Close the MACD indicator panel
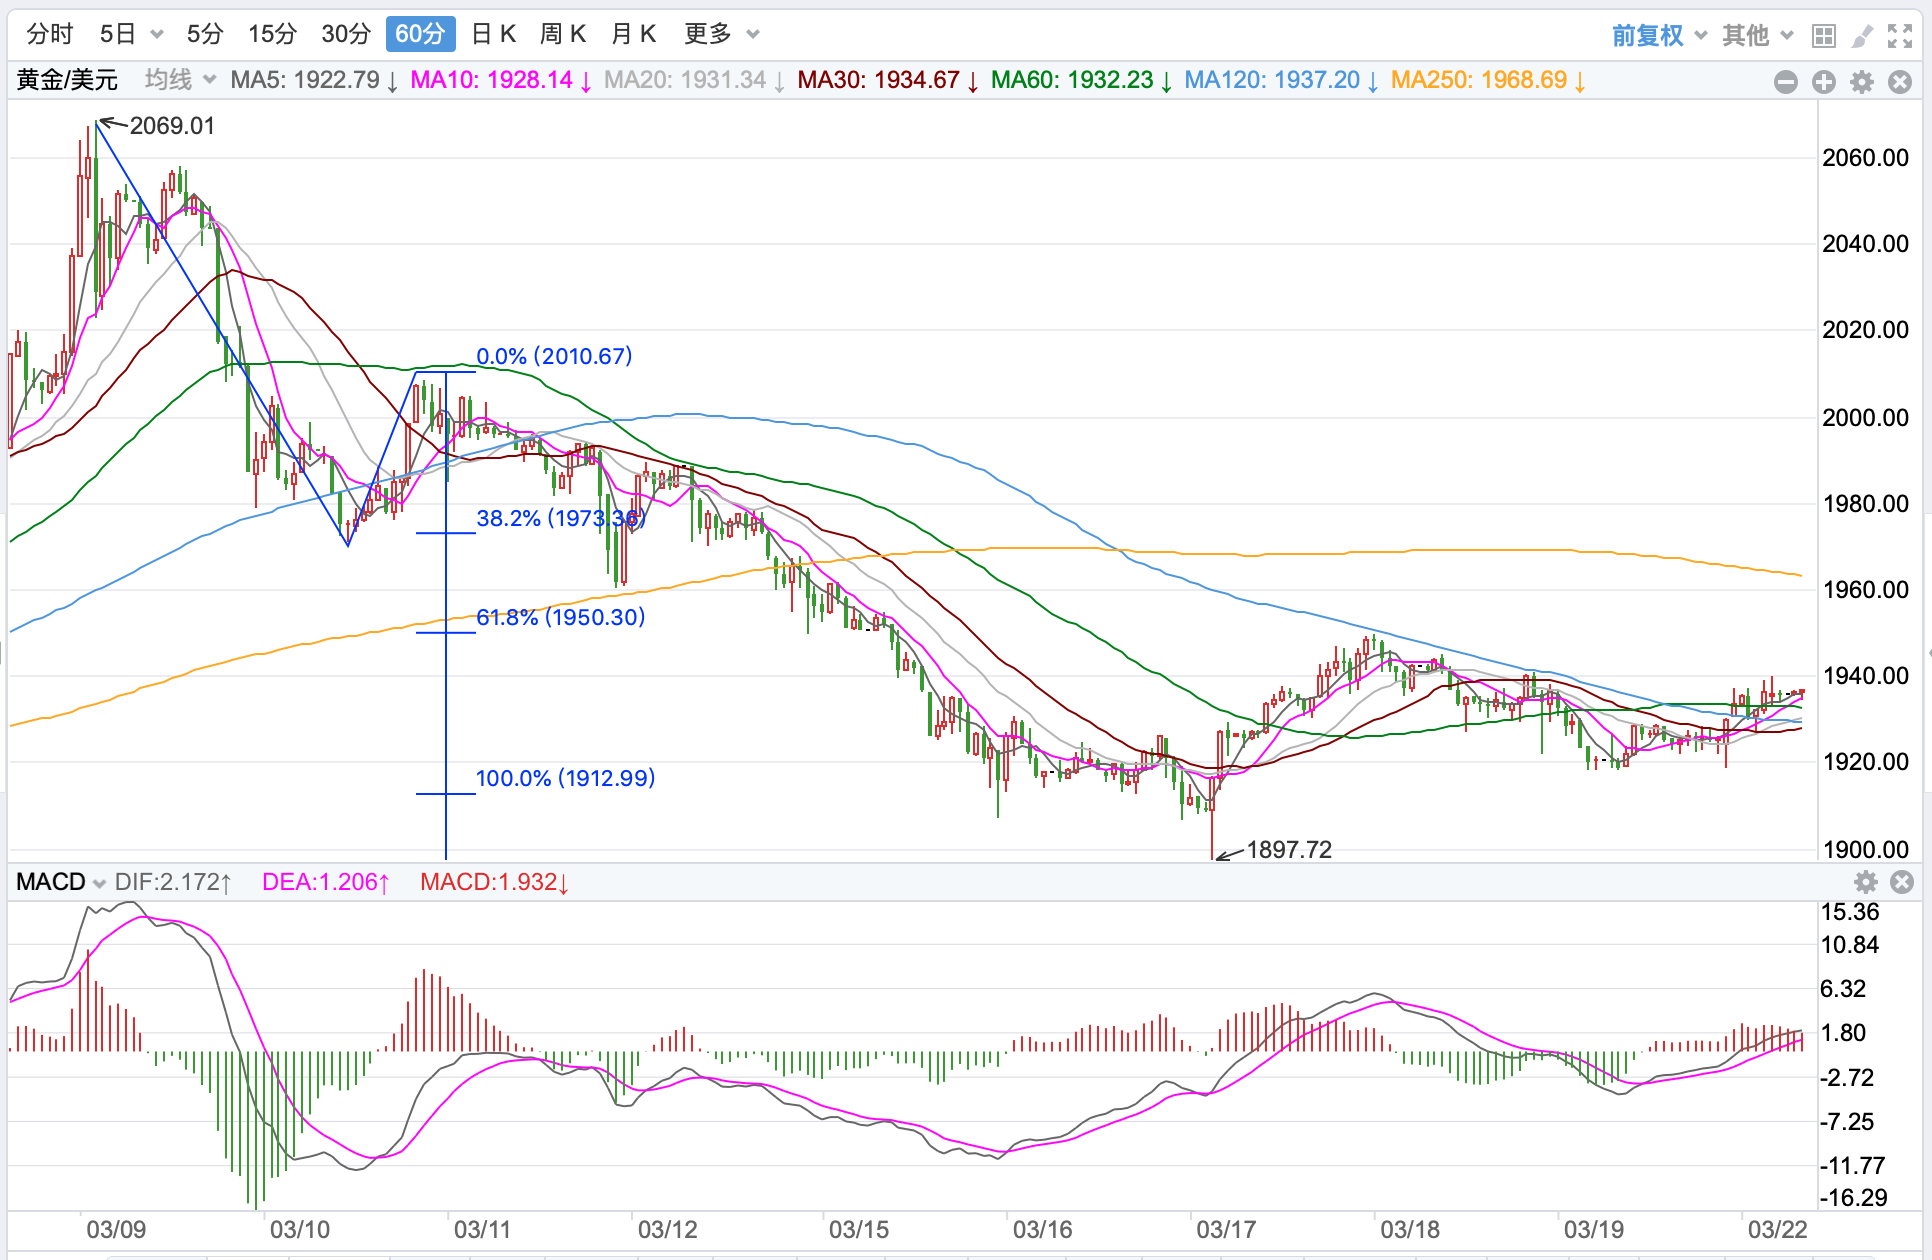 (x=1902, y=882)
